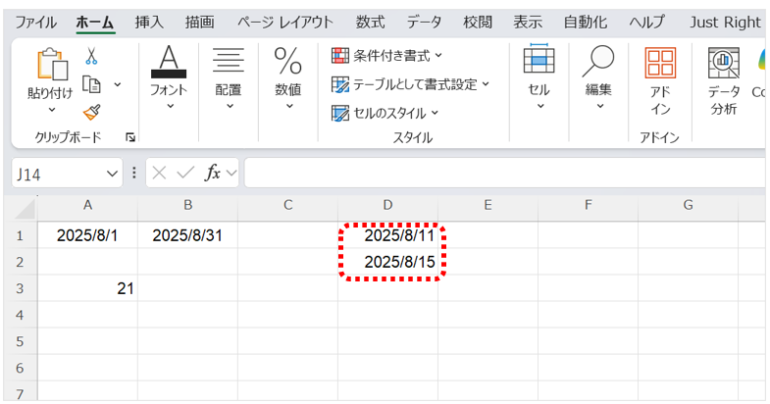Viewport: 770px width, 404px height.
Task: Expand the fx function dropdown arrow
Action: tap(231, 173)
